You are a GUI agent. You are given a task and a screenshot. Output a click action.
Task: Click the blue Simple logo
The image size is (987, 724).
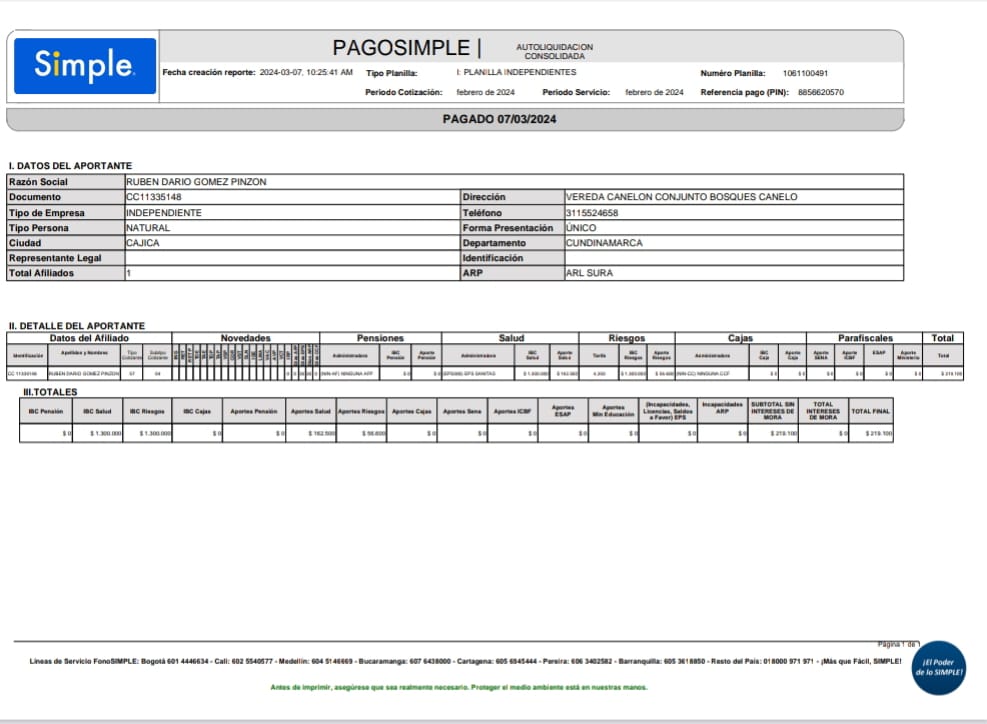(85, 66)
